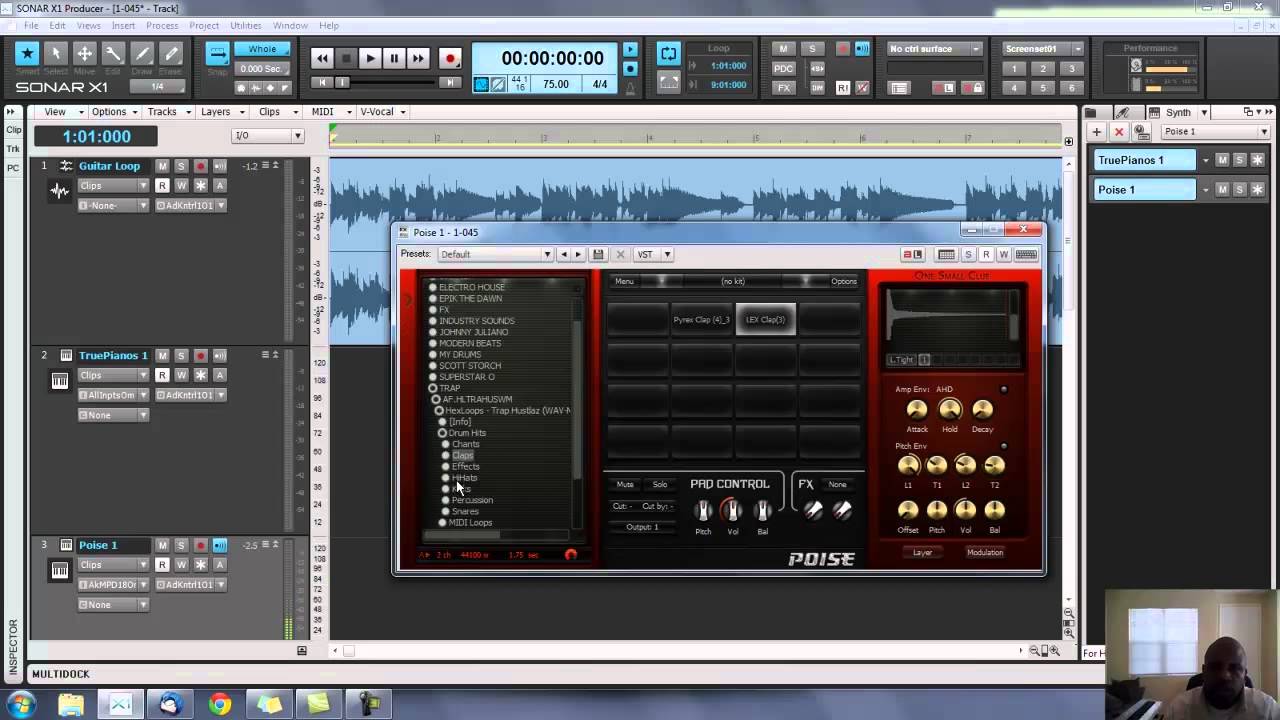
Task: Open the virtual keyboard icon in Poise header
Action: coord(1026,255)
